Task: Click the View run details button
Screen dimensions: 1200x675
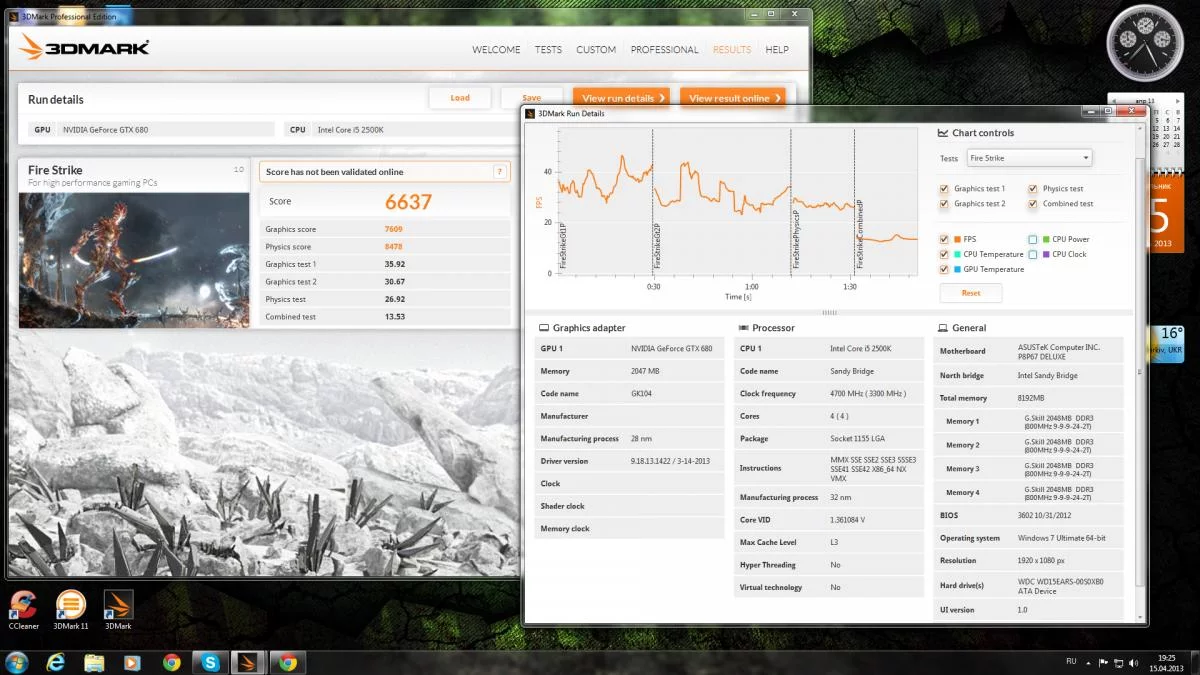Action: pyautogui.click(x=622, y=98)
